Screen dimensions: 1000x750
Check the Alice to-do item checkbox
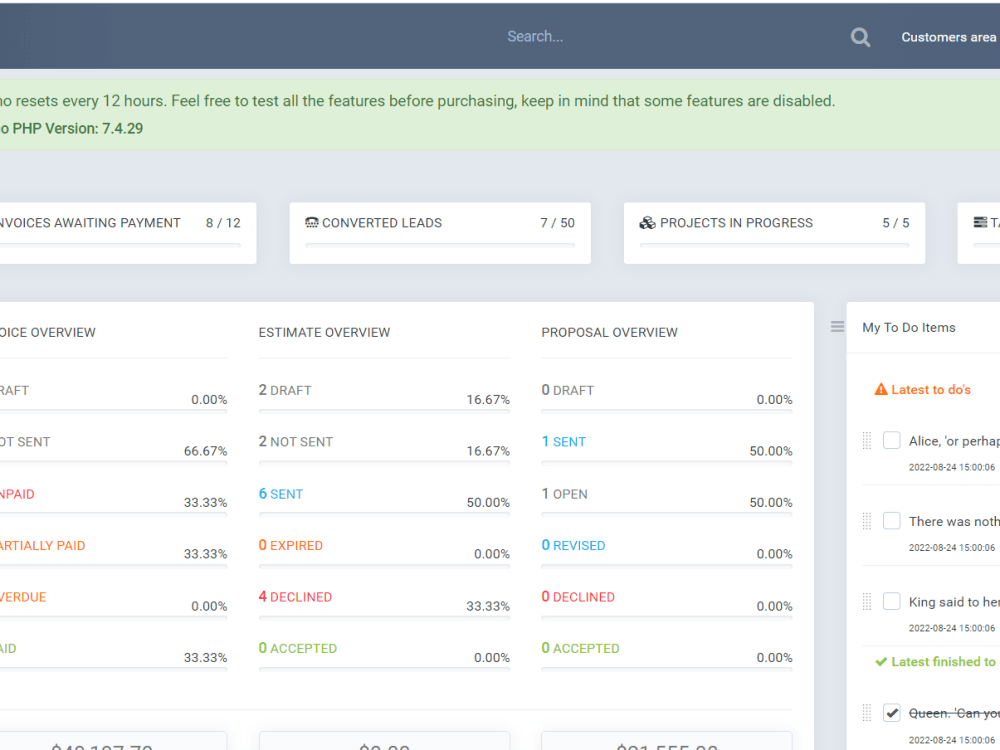891,440
